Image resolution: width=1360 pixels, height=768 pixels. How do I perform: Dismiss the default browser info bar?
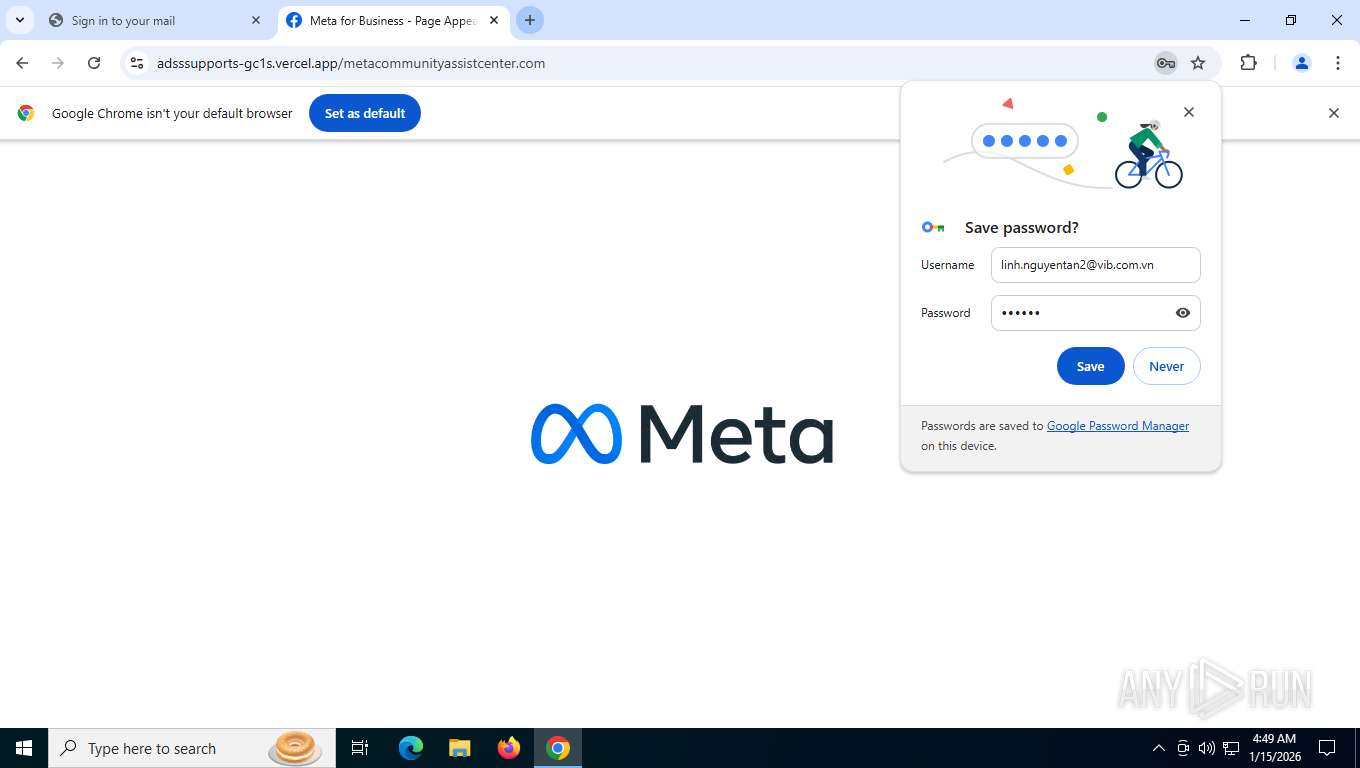click(1333, 113)
